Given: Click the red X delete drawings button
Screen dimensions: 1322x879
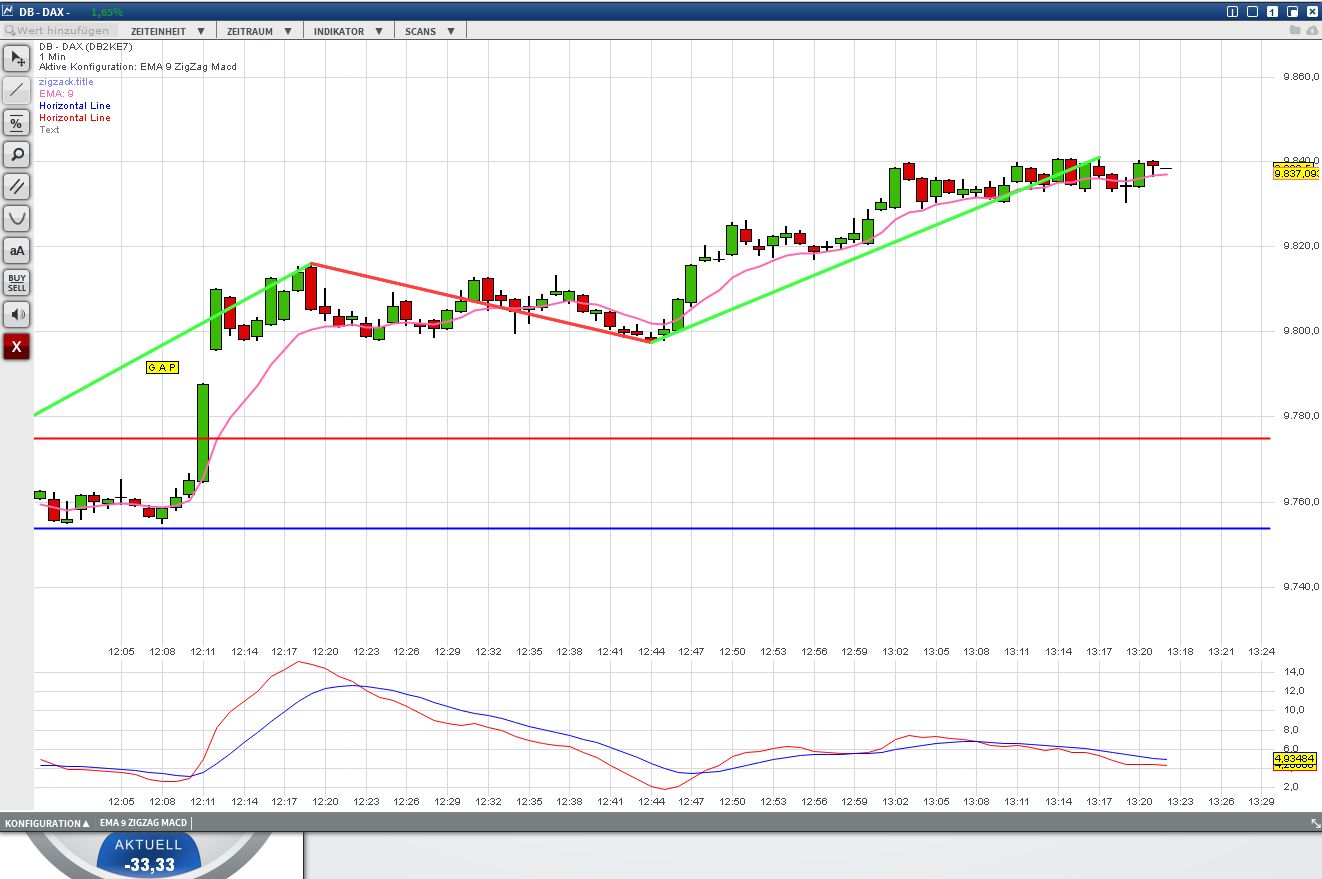Looking at the screenshot, I should point(17,346).
